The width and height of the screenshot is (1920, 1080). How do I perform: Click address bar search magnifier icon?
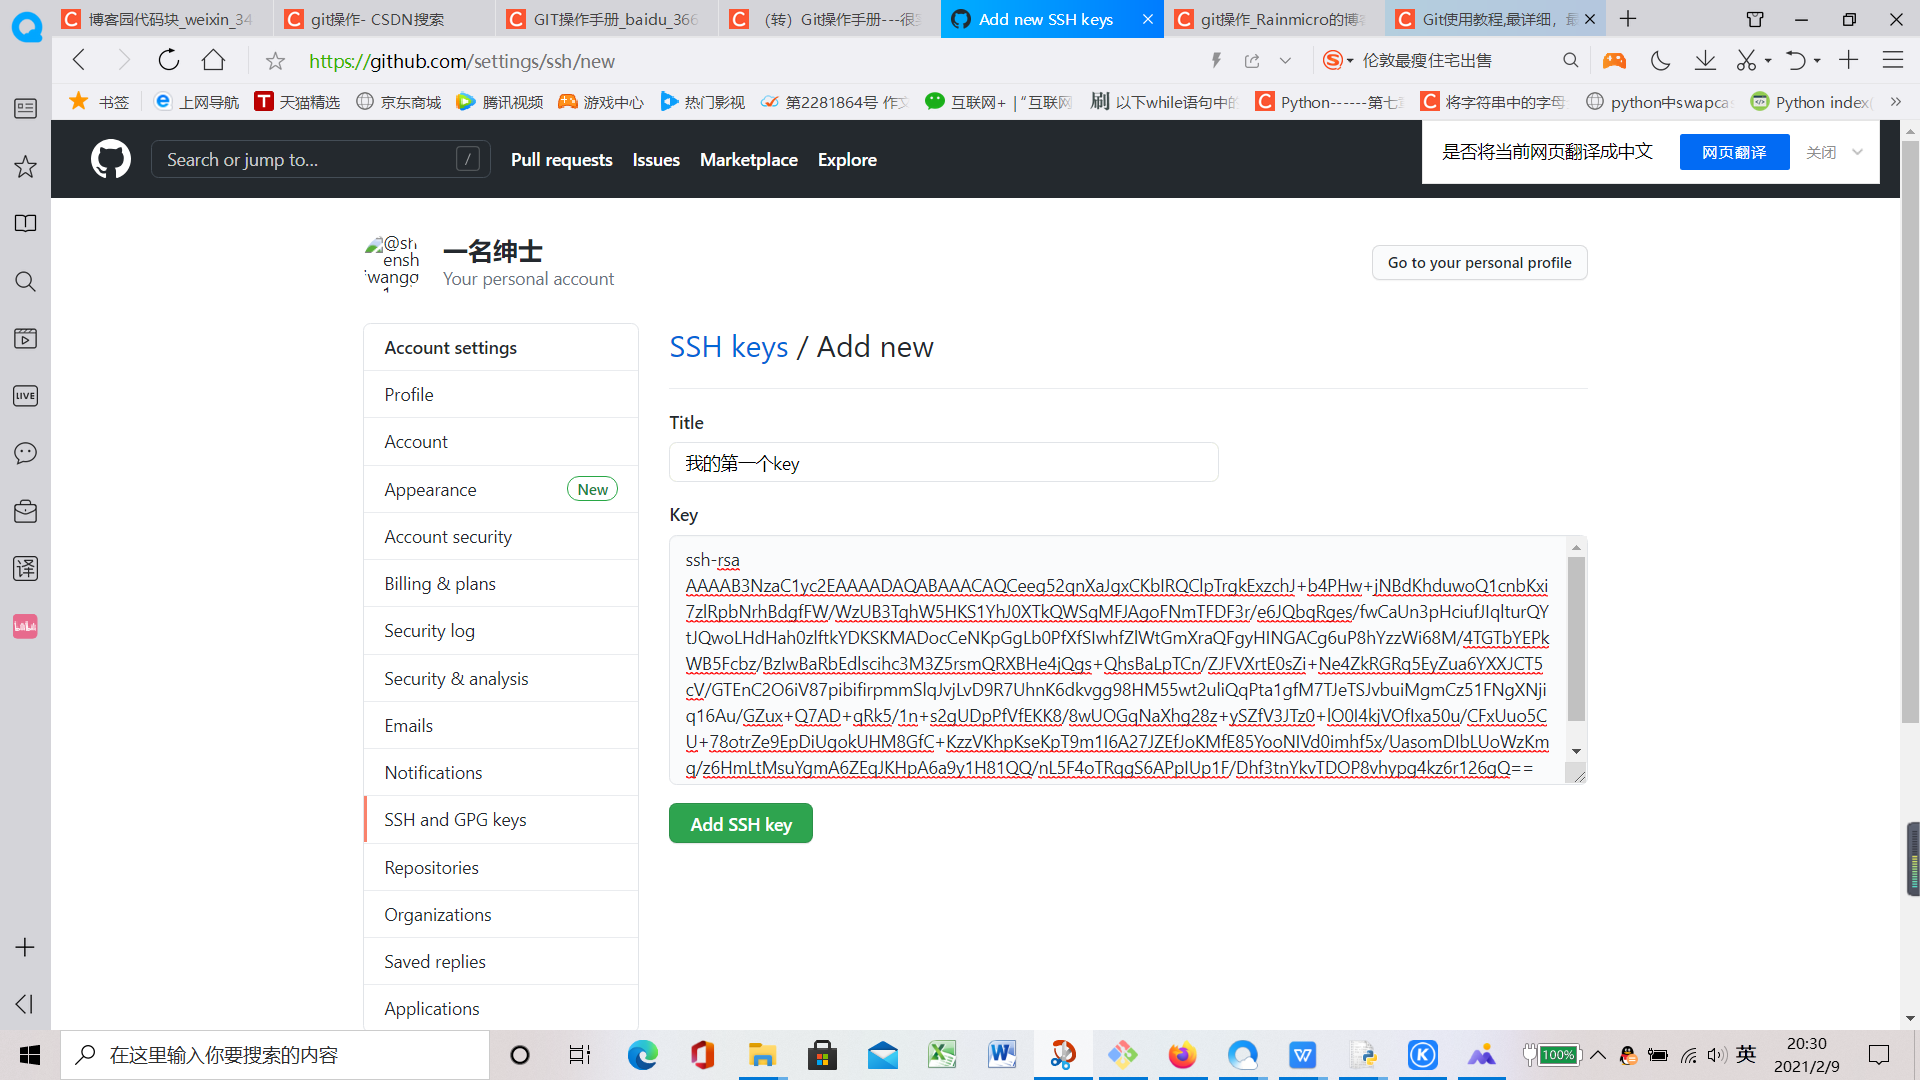1570,61
